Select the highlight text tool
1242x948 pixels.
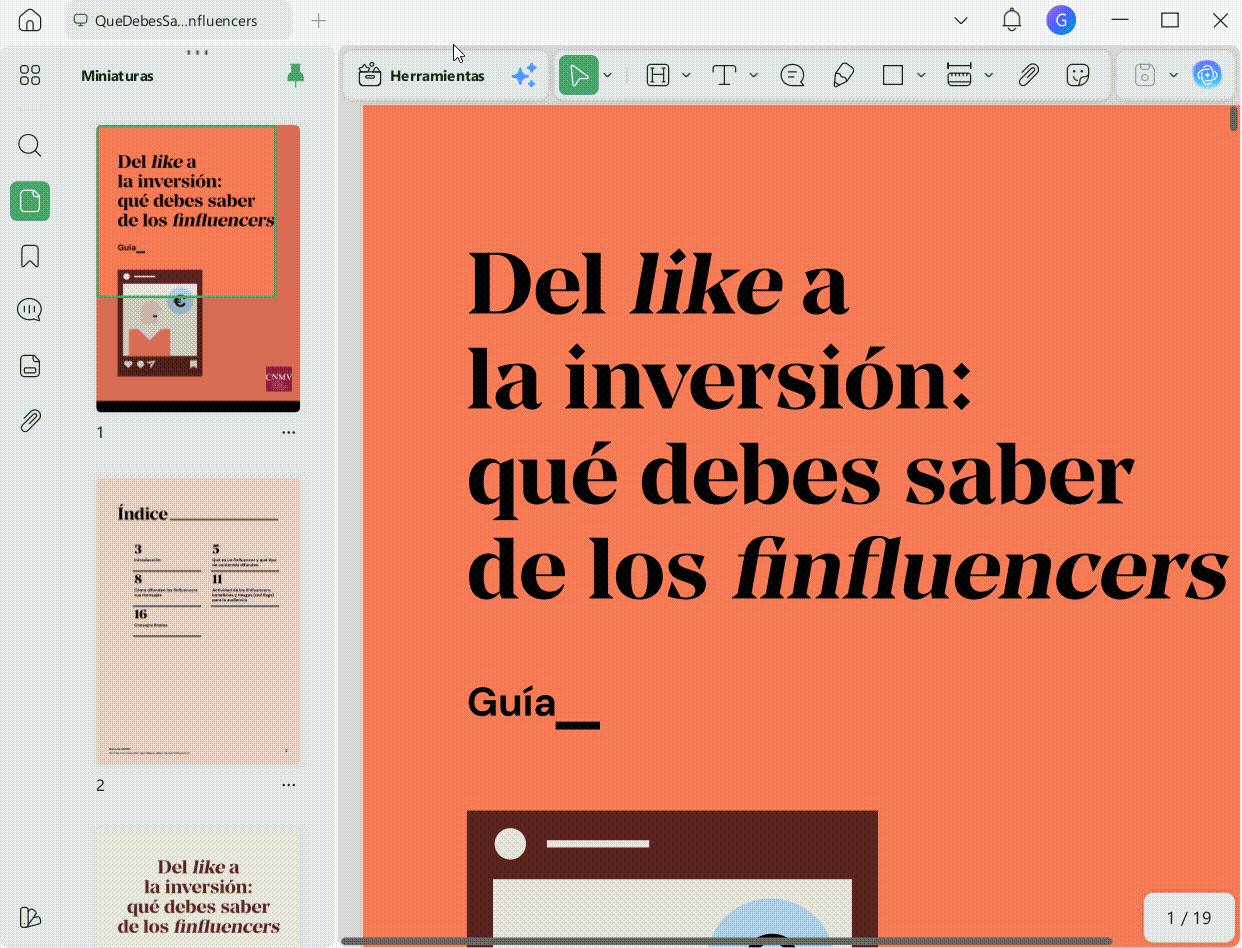pyautogui.click(x=658, y=75)
